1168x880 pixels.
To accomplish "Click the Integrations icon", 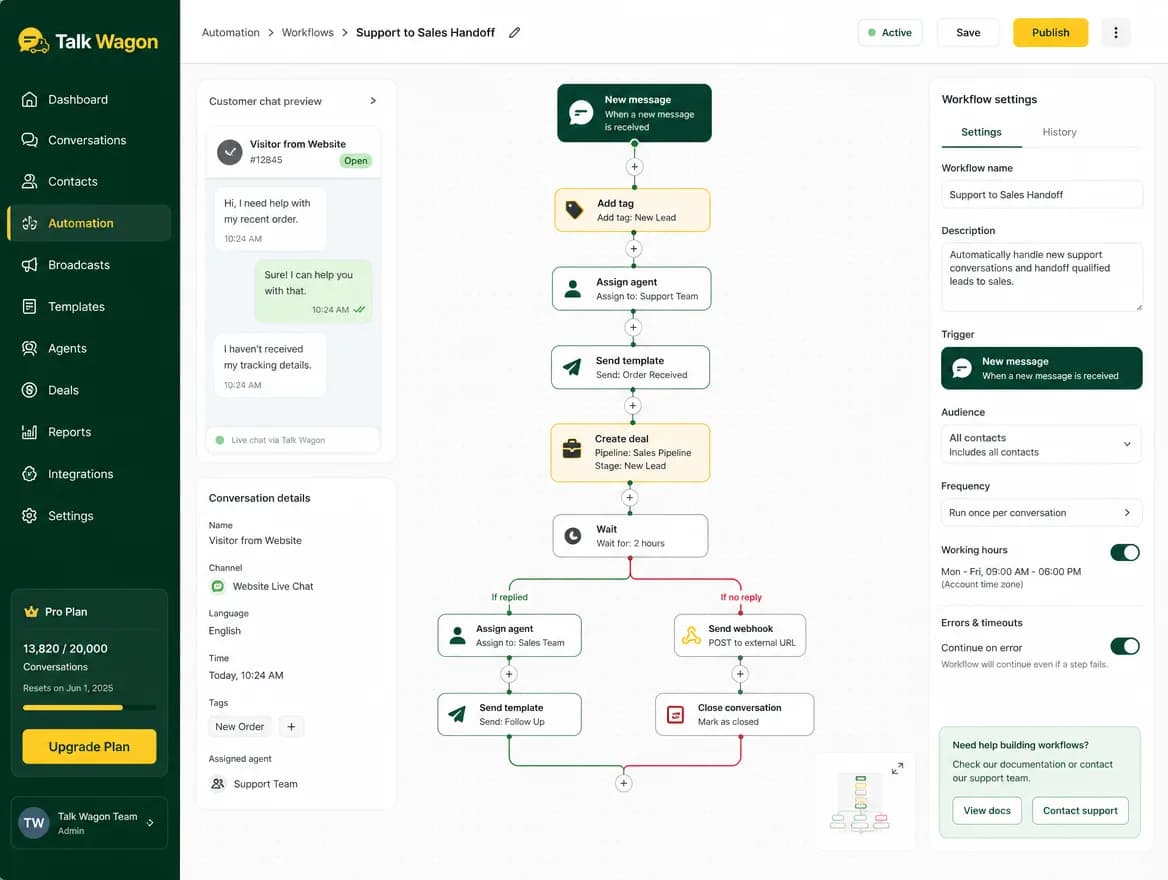I will pos(30,473).
